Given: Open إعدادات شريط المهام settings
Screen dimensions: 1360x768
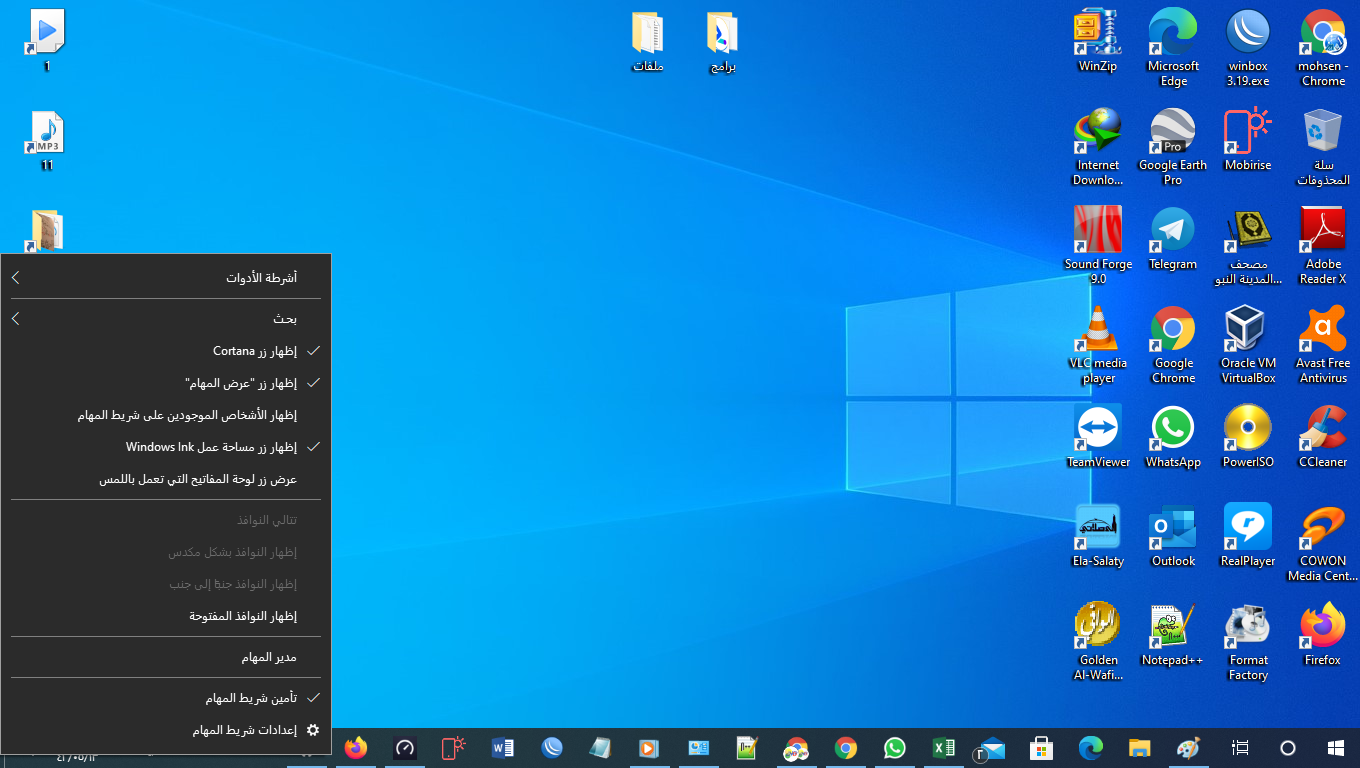Looking at the screenshot, I should [x=166, y=730].
